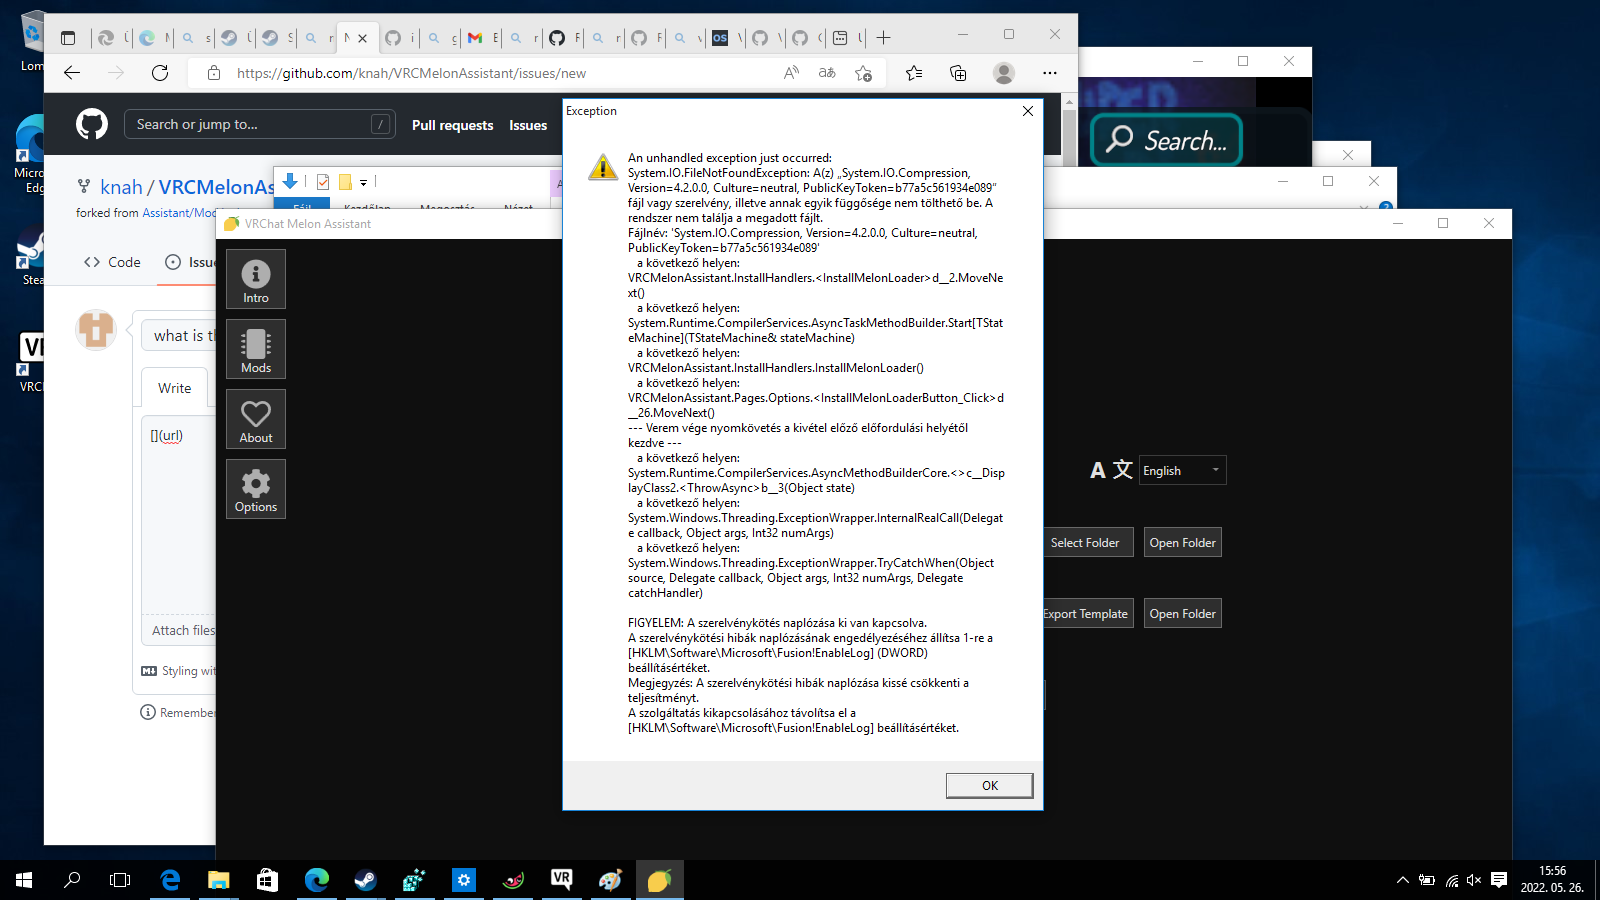Open Pull requests in GitHub header

[x=452, y=125]
